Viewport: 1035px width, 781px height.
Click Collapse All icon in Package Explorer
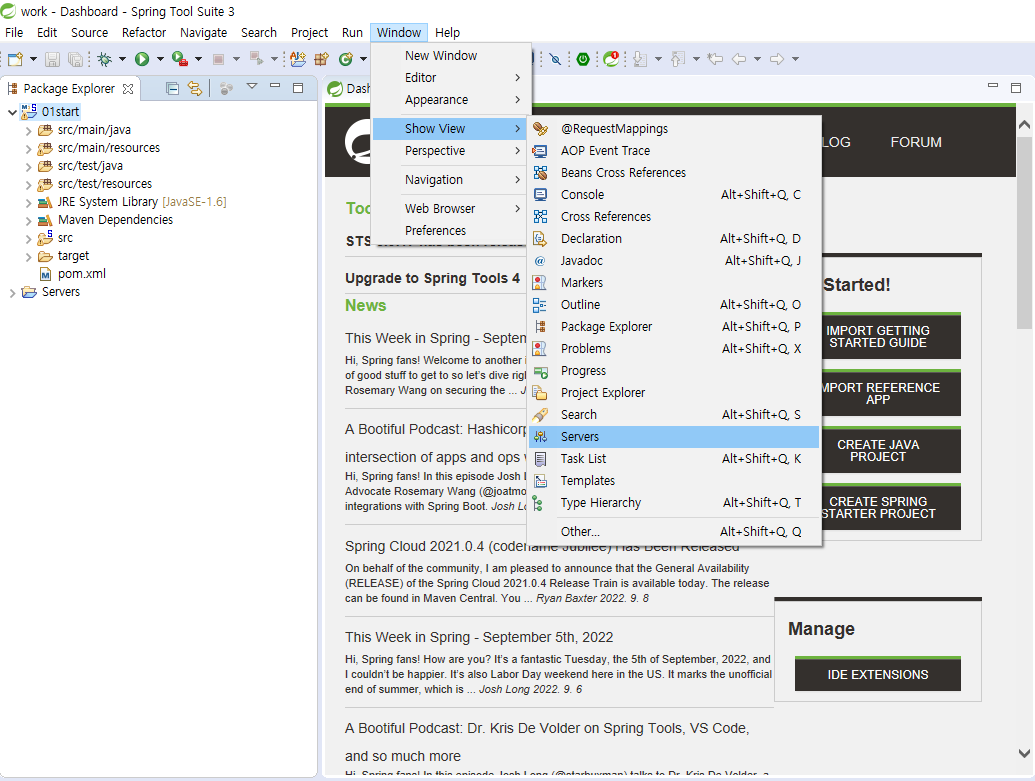click(x=172, y=88)
